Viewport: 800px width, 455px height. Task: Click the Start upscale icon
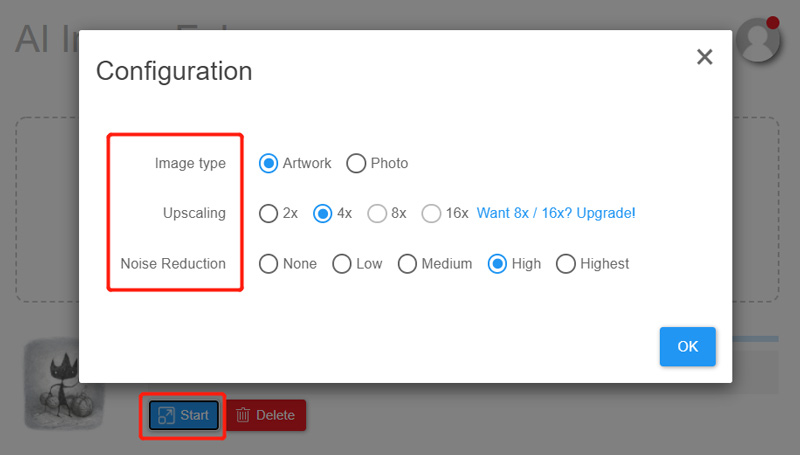166,415
